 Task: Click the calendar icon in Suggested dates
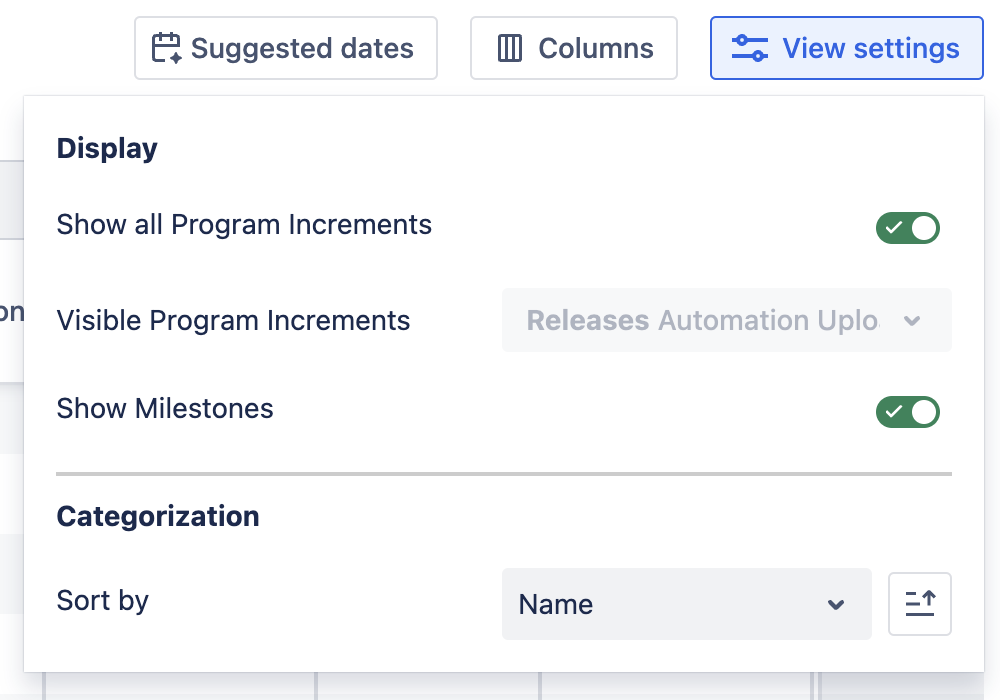(x=166, y=48)
